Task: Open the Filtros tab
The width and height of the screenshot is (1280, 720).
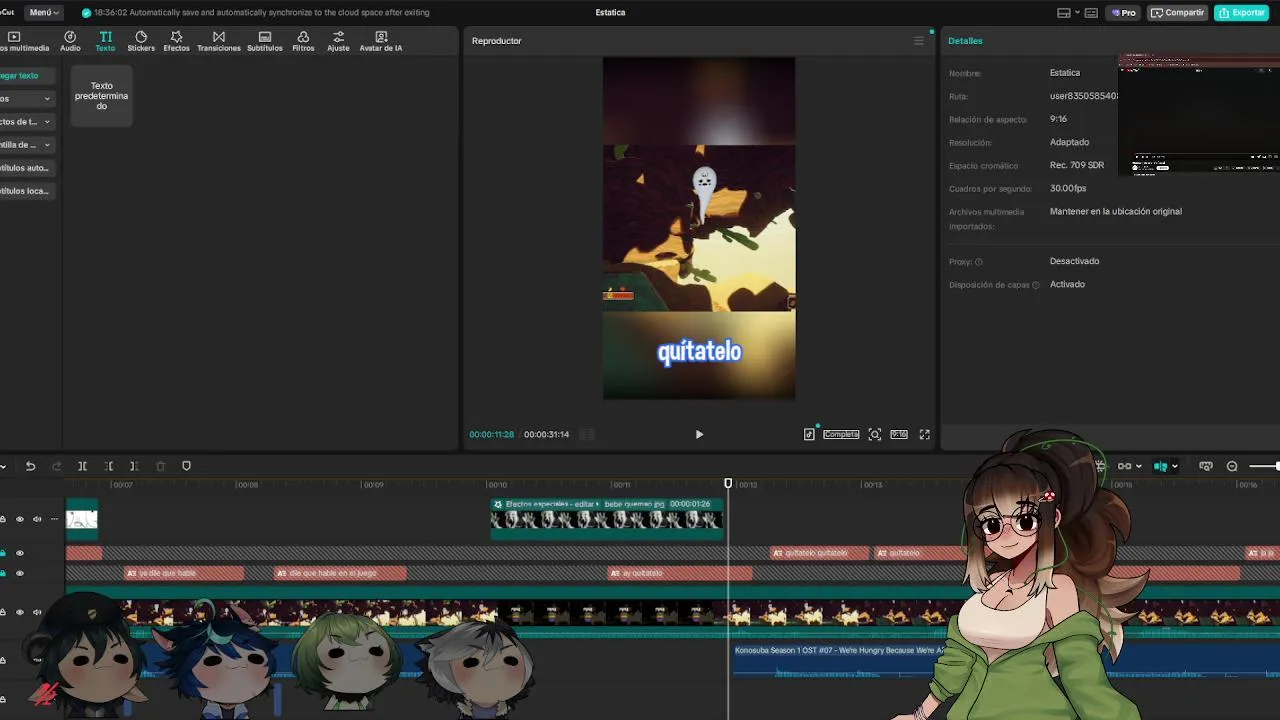Action: point(303,41)
